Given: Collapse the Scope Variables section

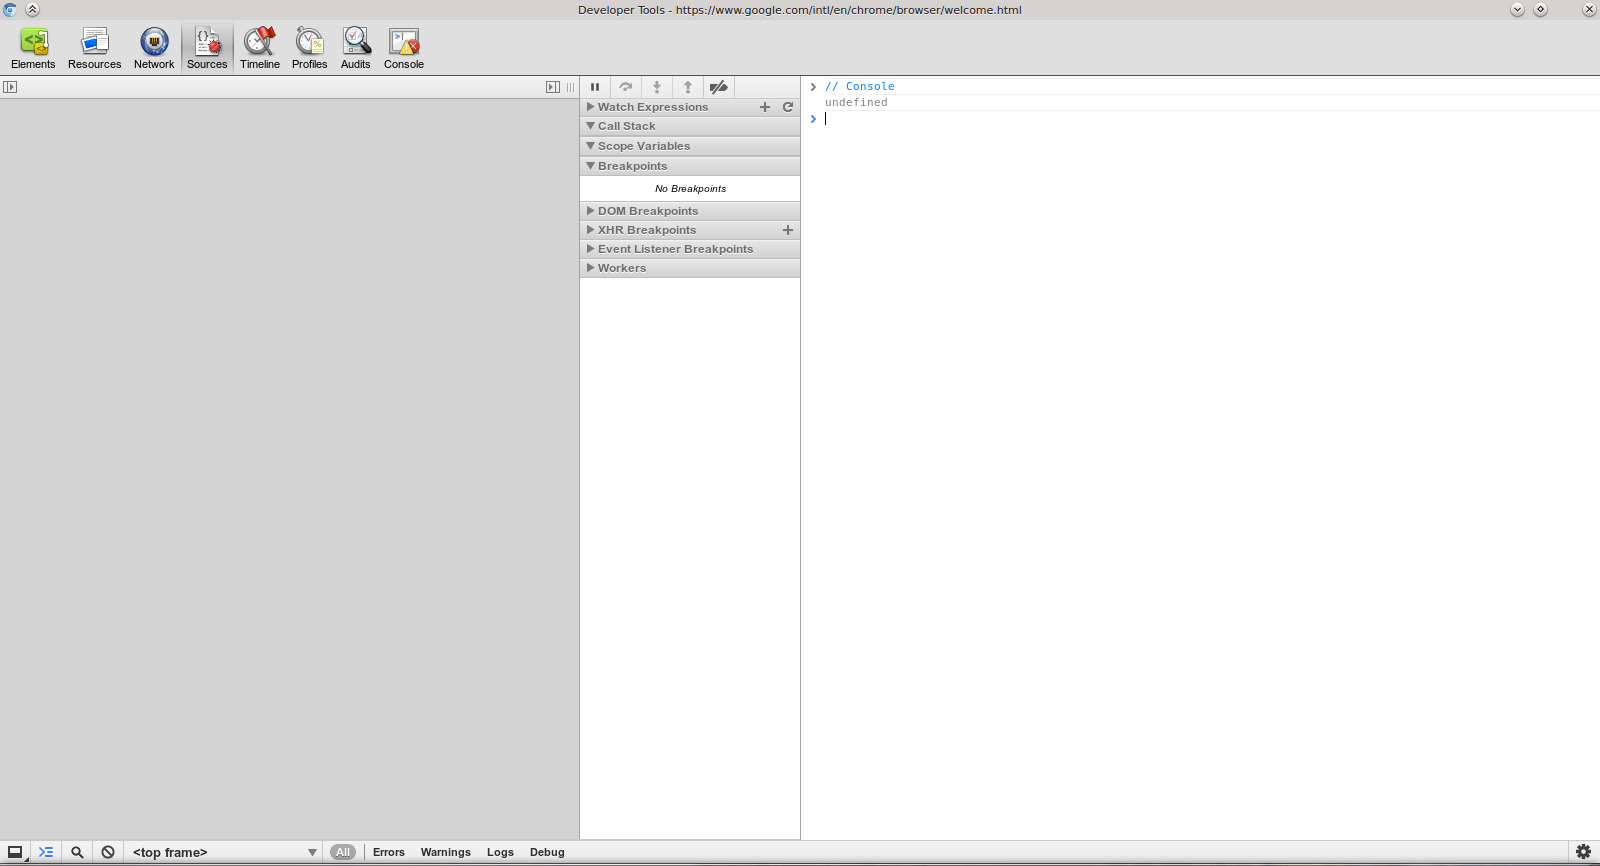Looking at the screenshot, I should click(643, 146).
